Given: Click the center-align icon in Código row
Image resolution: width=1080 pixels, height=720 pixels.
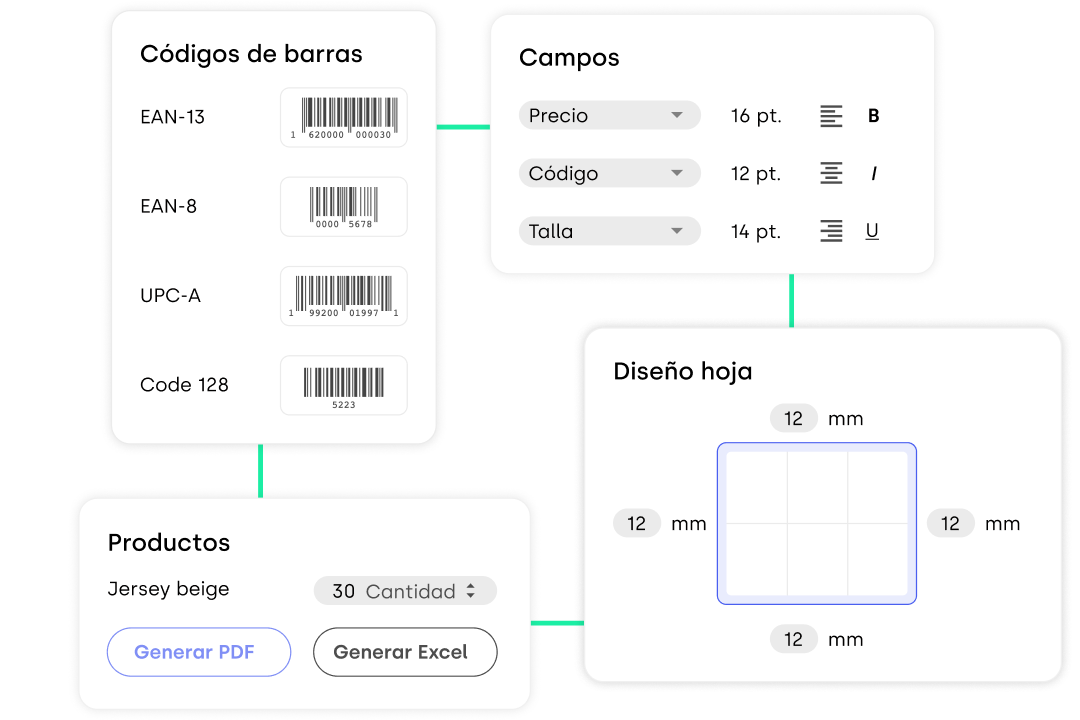Looking at the screenshot, I should click(831, 173).
